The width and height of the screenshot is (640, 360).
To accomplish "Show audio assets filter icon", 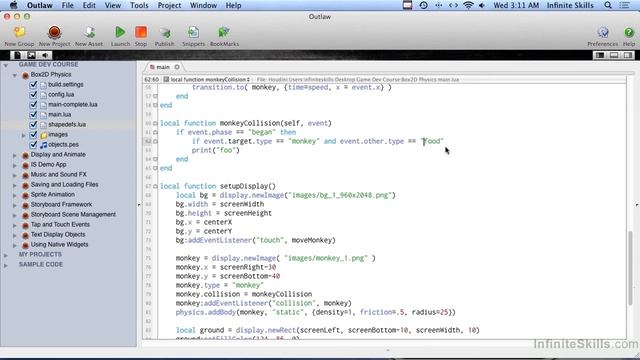I will click(x=45, y=55).
